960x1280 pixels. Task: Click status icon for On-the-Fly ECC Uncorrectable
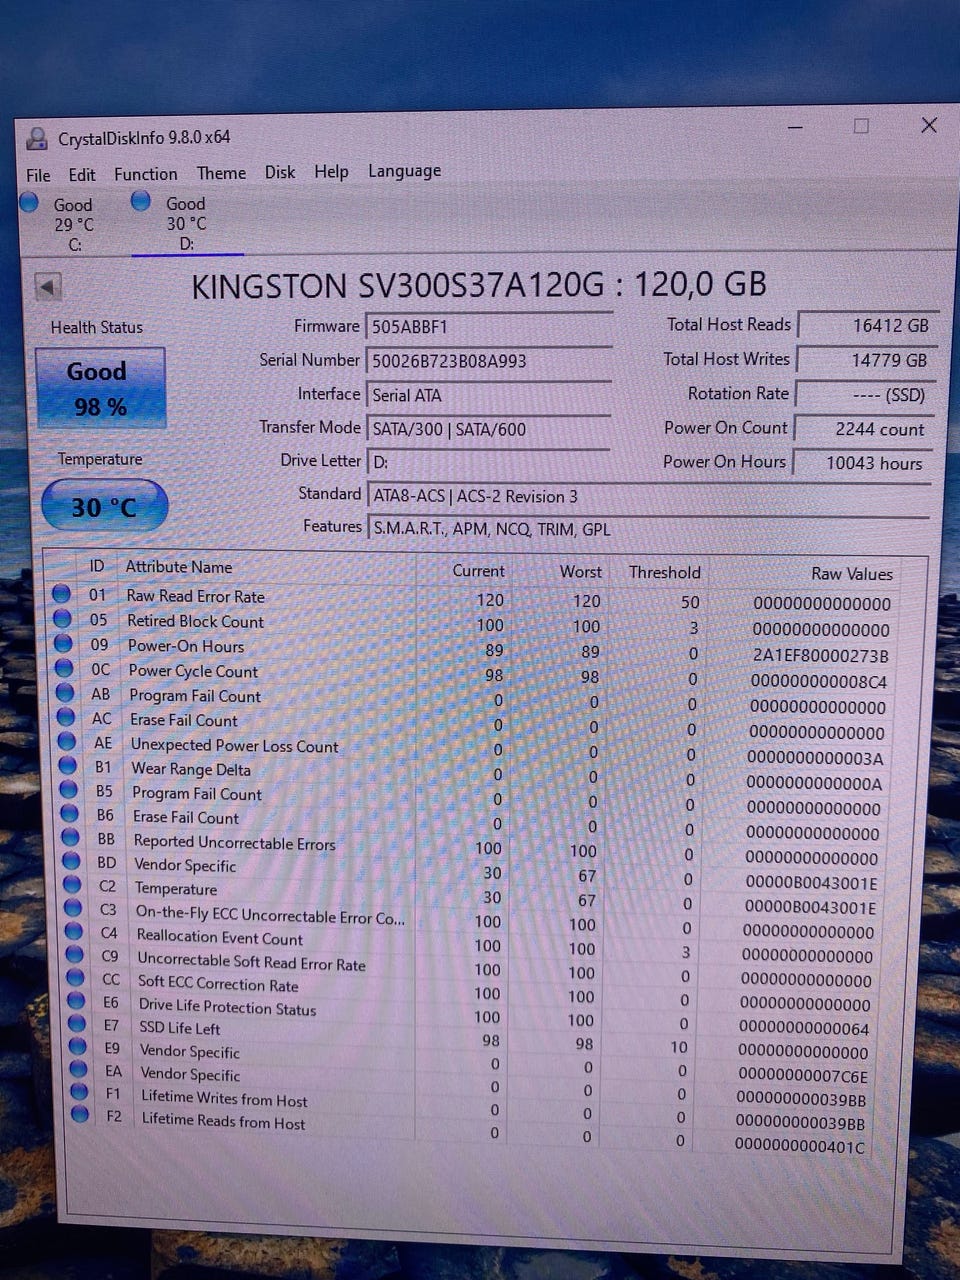(x=73, y=909)
